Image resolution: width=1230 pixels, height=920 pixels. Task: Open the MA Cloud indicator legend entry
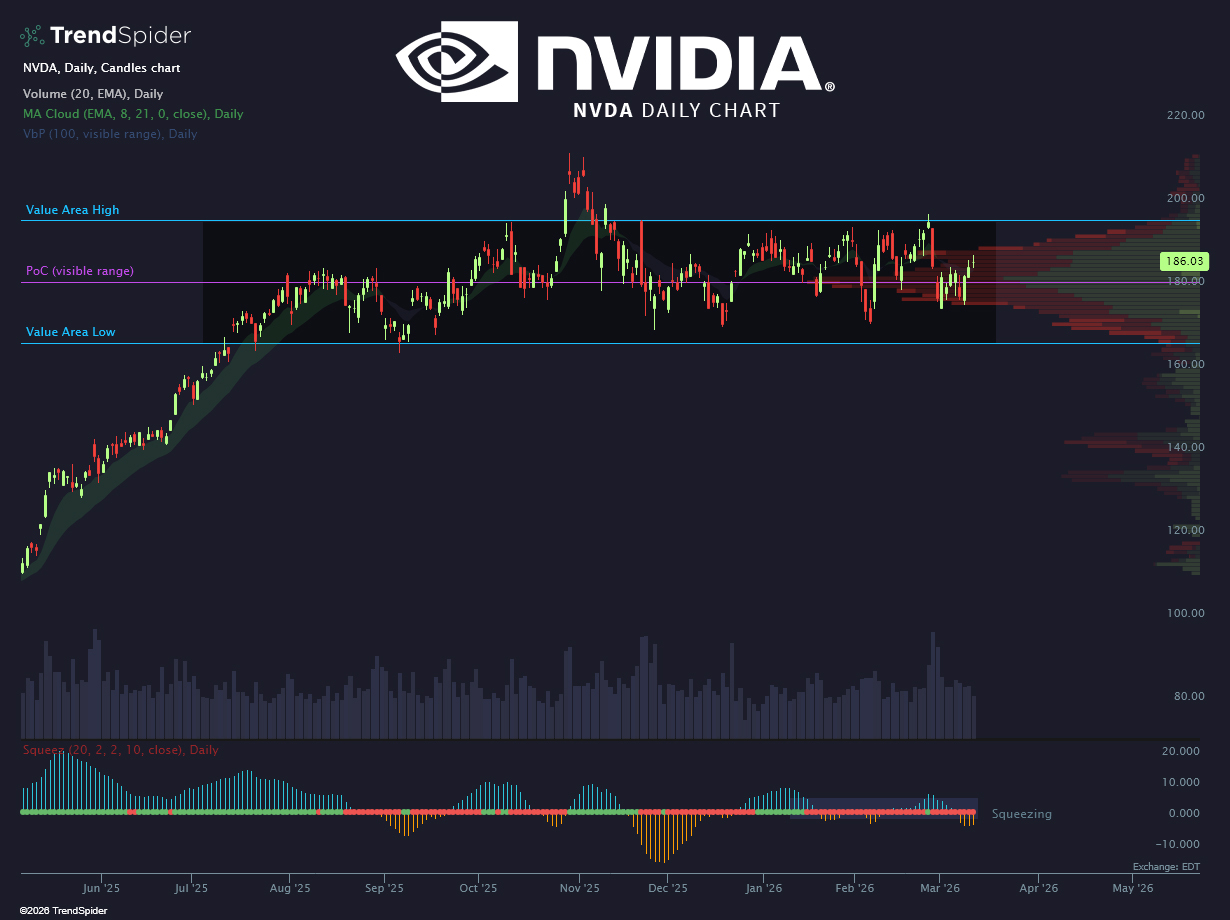pyautogui.click(x=133, y=114)
